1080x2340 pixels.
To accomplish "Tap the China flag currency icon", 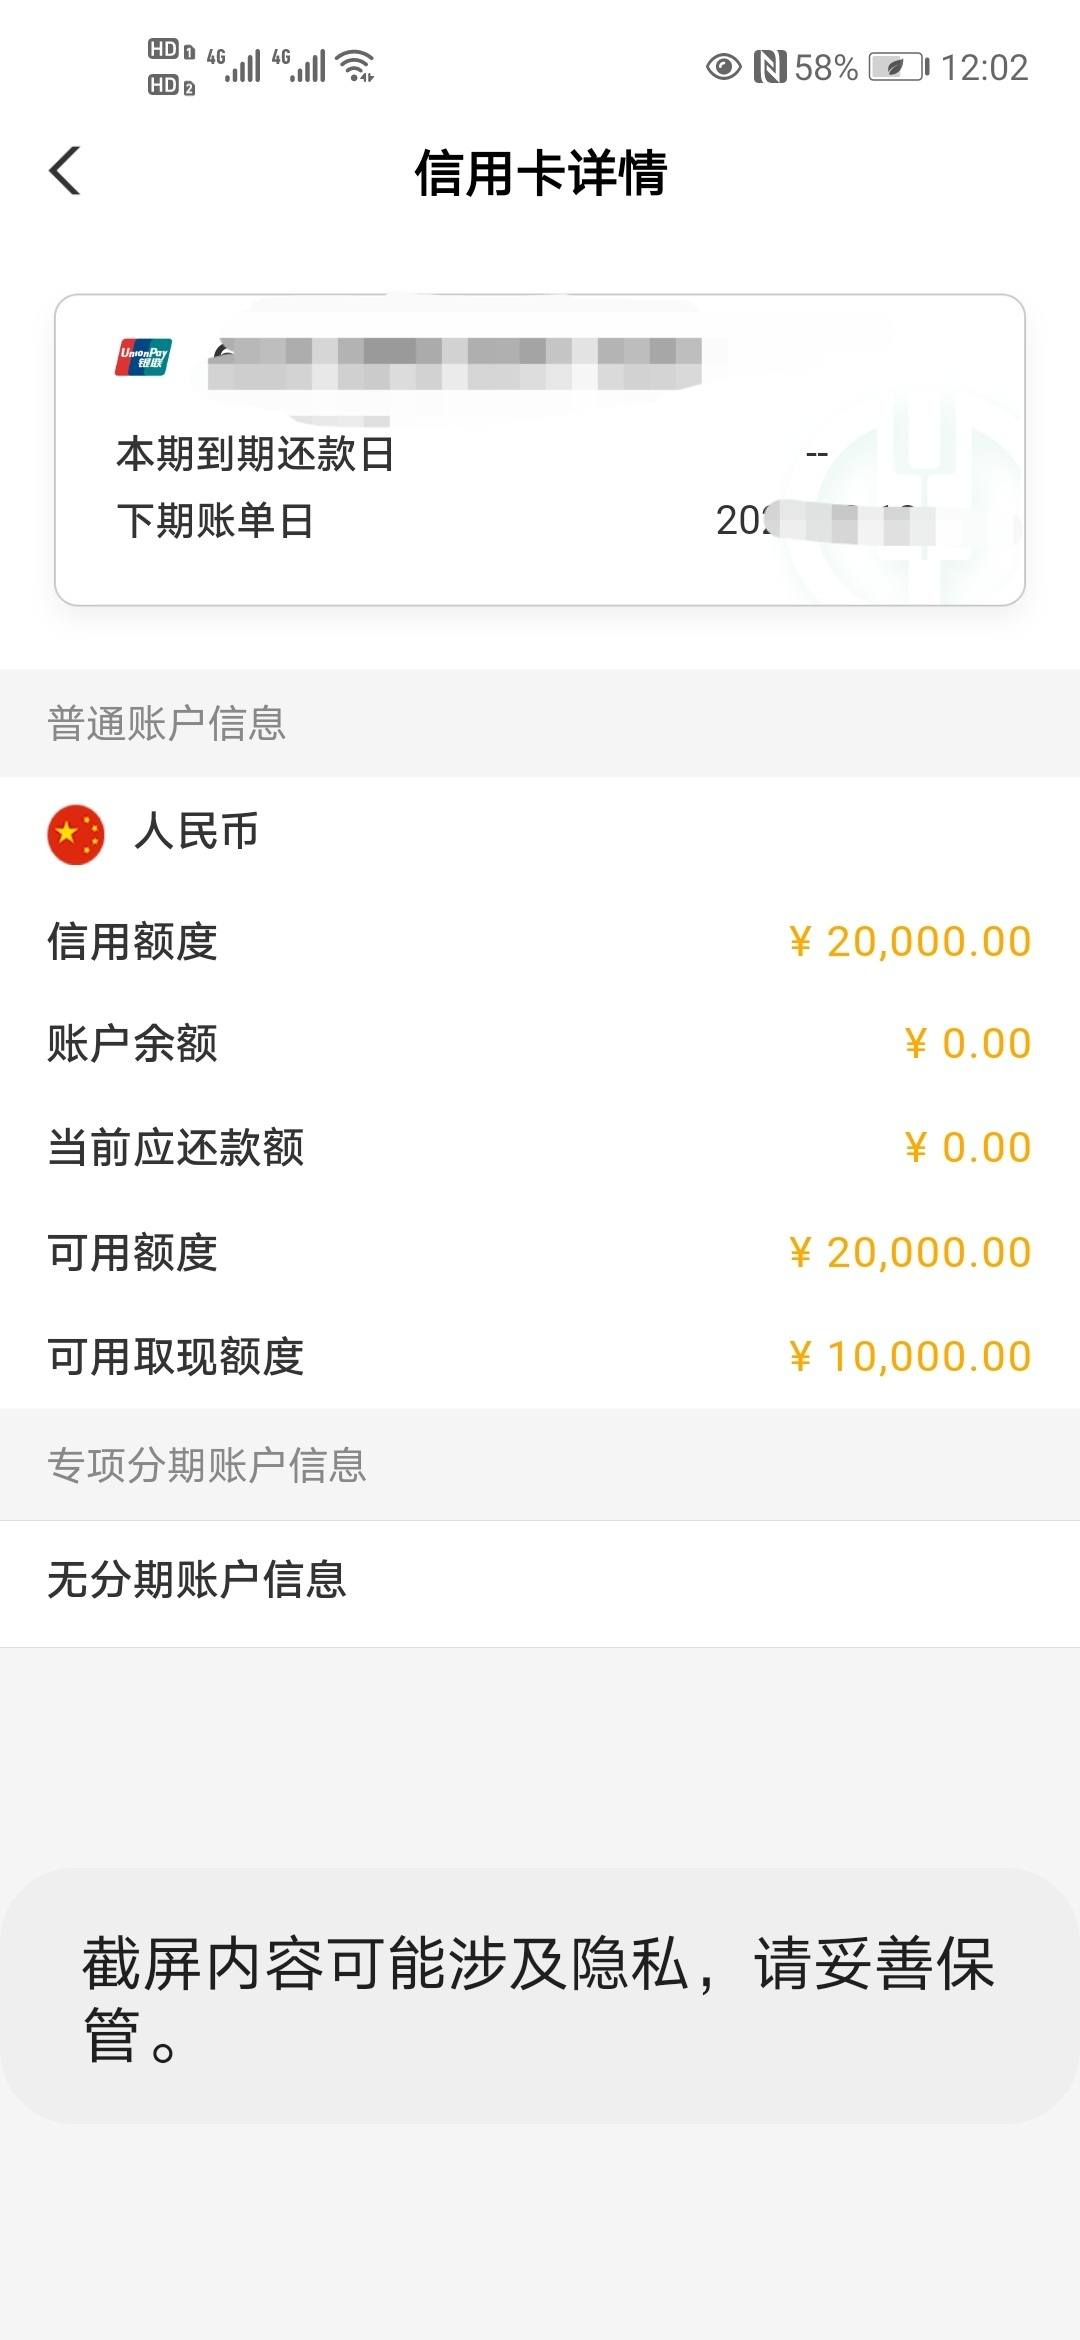I will point(76,834).
